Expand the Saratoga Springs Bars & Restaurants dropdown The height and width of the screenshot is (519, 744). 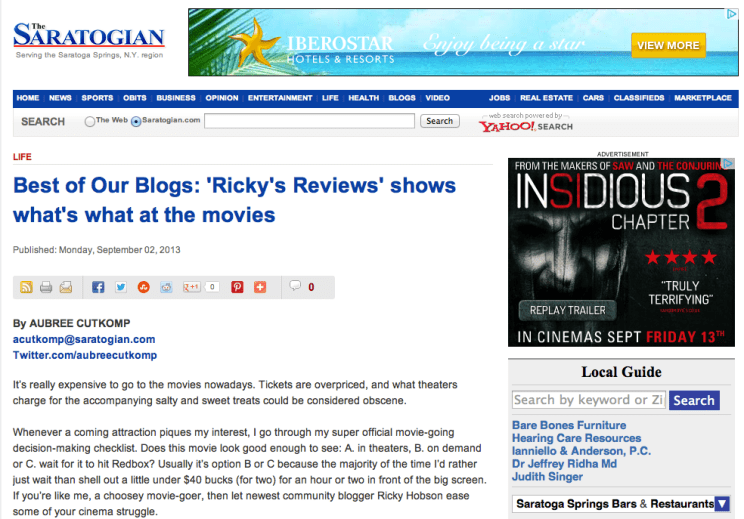tap(722, 504)
